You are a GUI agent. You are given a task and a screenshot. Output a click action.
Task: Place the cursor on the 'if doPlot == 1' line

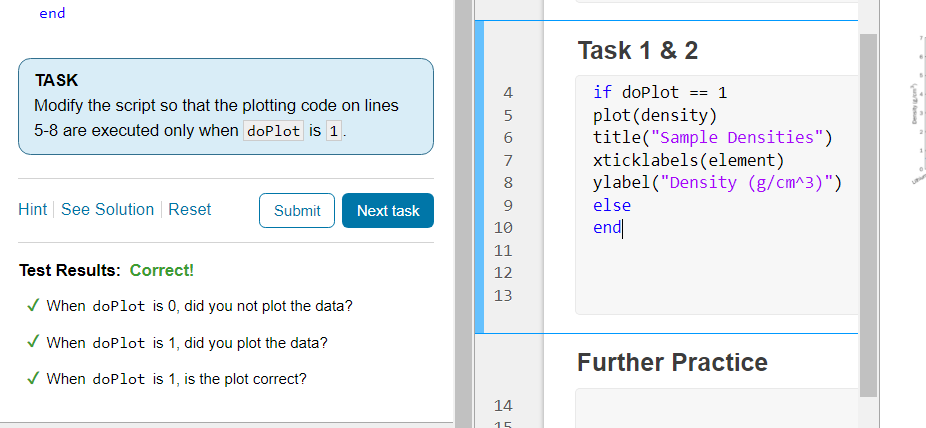[659, 92]
